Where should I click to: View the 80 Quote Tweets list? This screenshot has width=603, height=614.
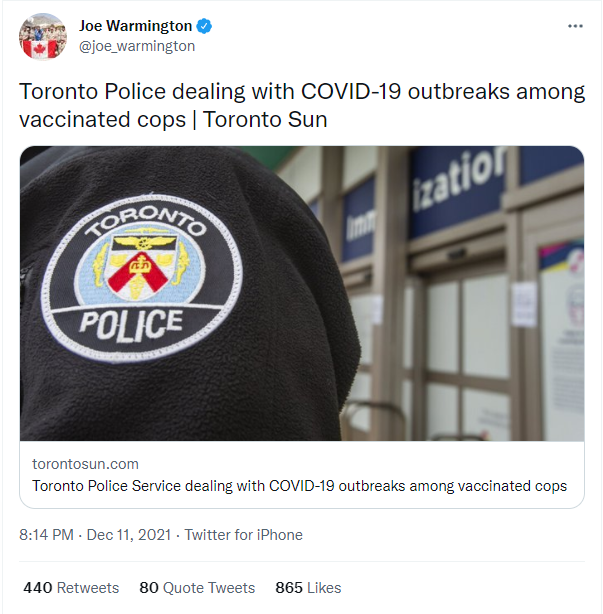click(197, 588)
